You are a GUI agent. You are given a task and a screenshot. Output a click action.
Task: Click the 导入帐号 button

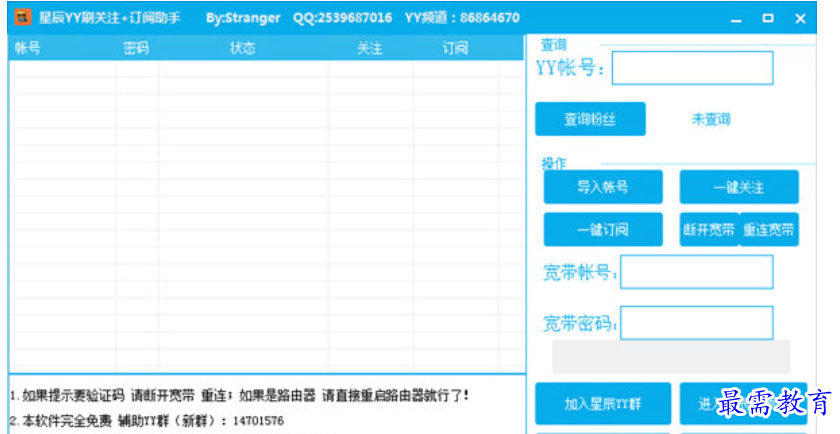(x=603, y=187)
